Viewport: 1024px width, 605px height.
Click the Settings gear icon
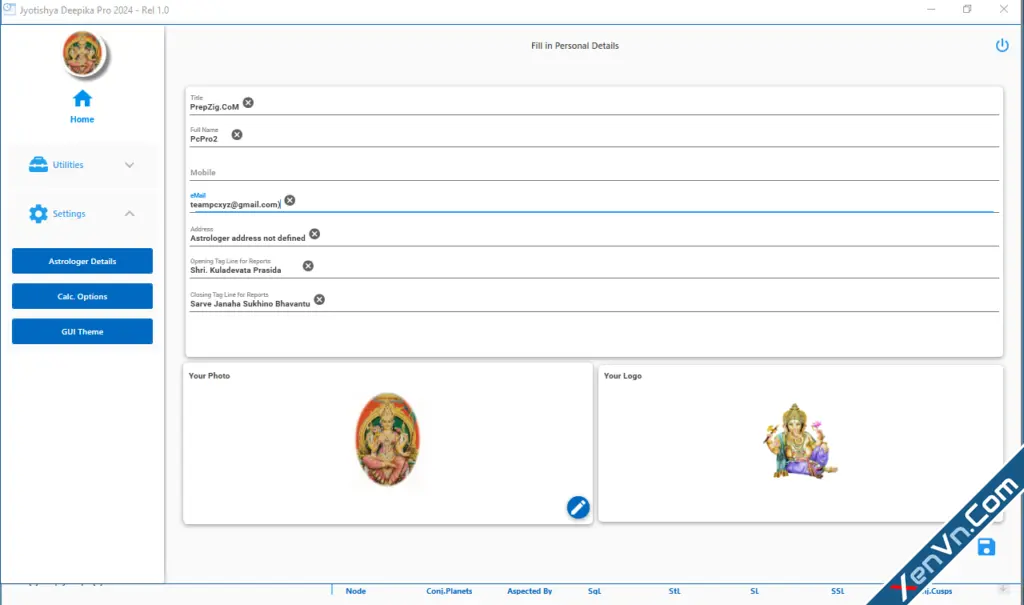(38, 214)
